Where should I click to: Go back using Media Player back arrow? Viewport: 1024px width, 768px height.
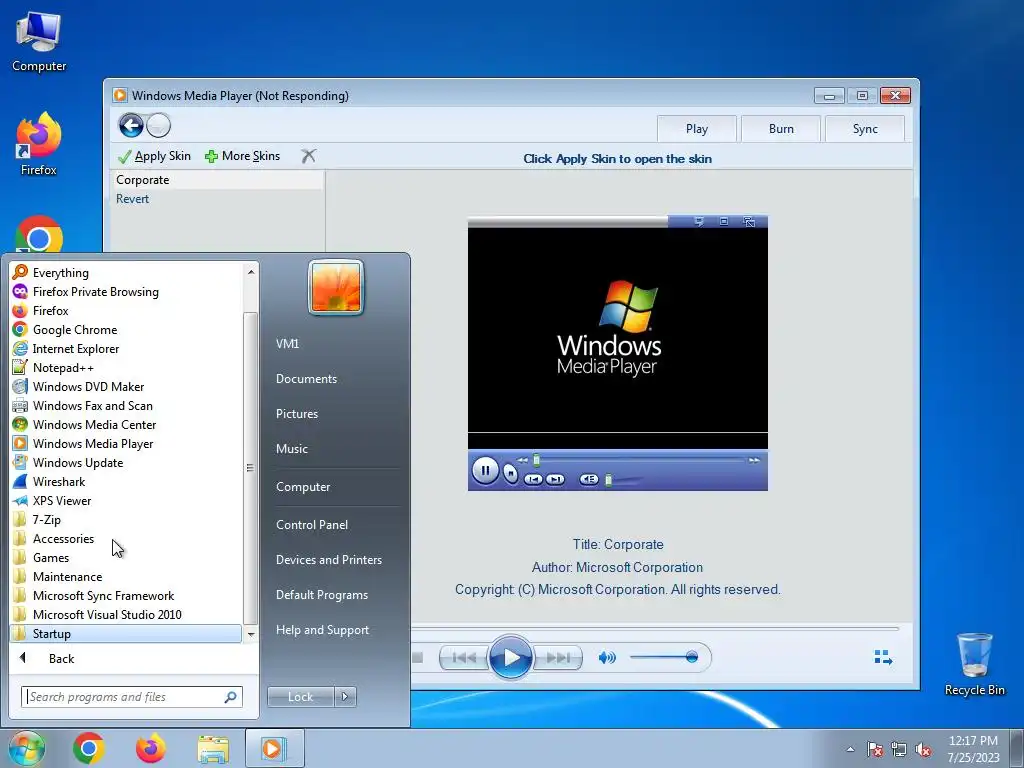(x=131, y=125)
